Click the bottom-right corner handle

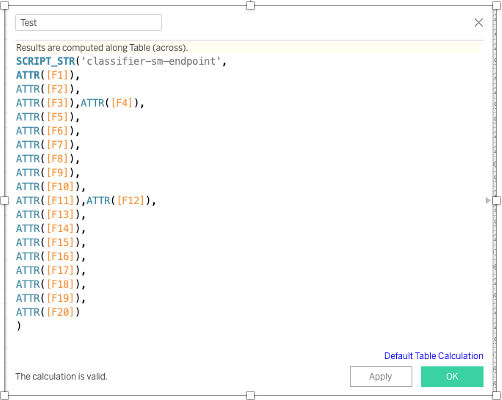[x=497, y=395]
